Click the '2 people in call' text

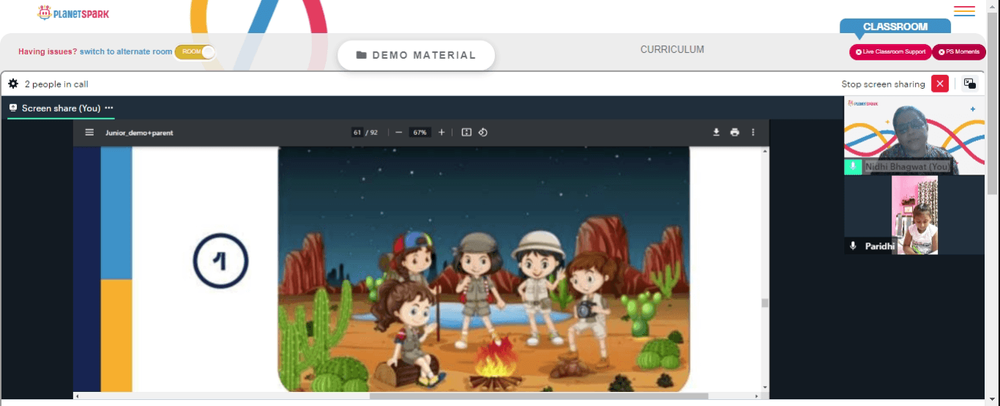point(56,83)
